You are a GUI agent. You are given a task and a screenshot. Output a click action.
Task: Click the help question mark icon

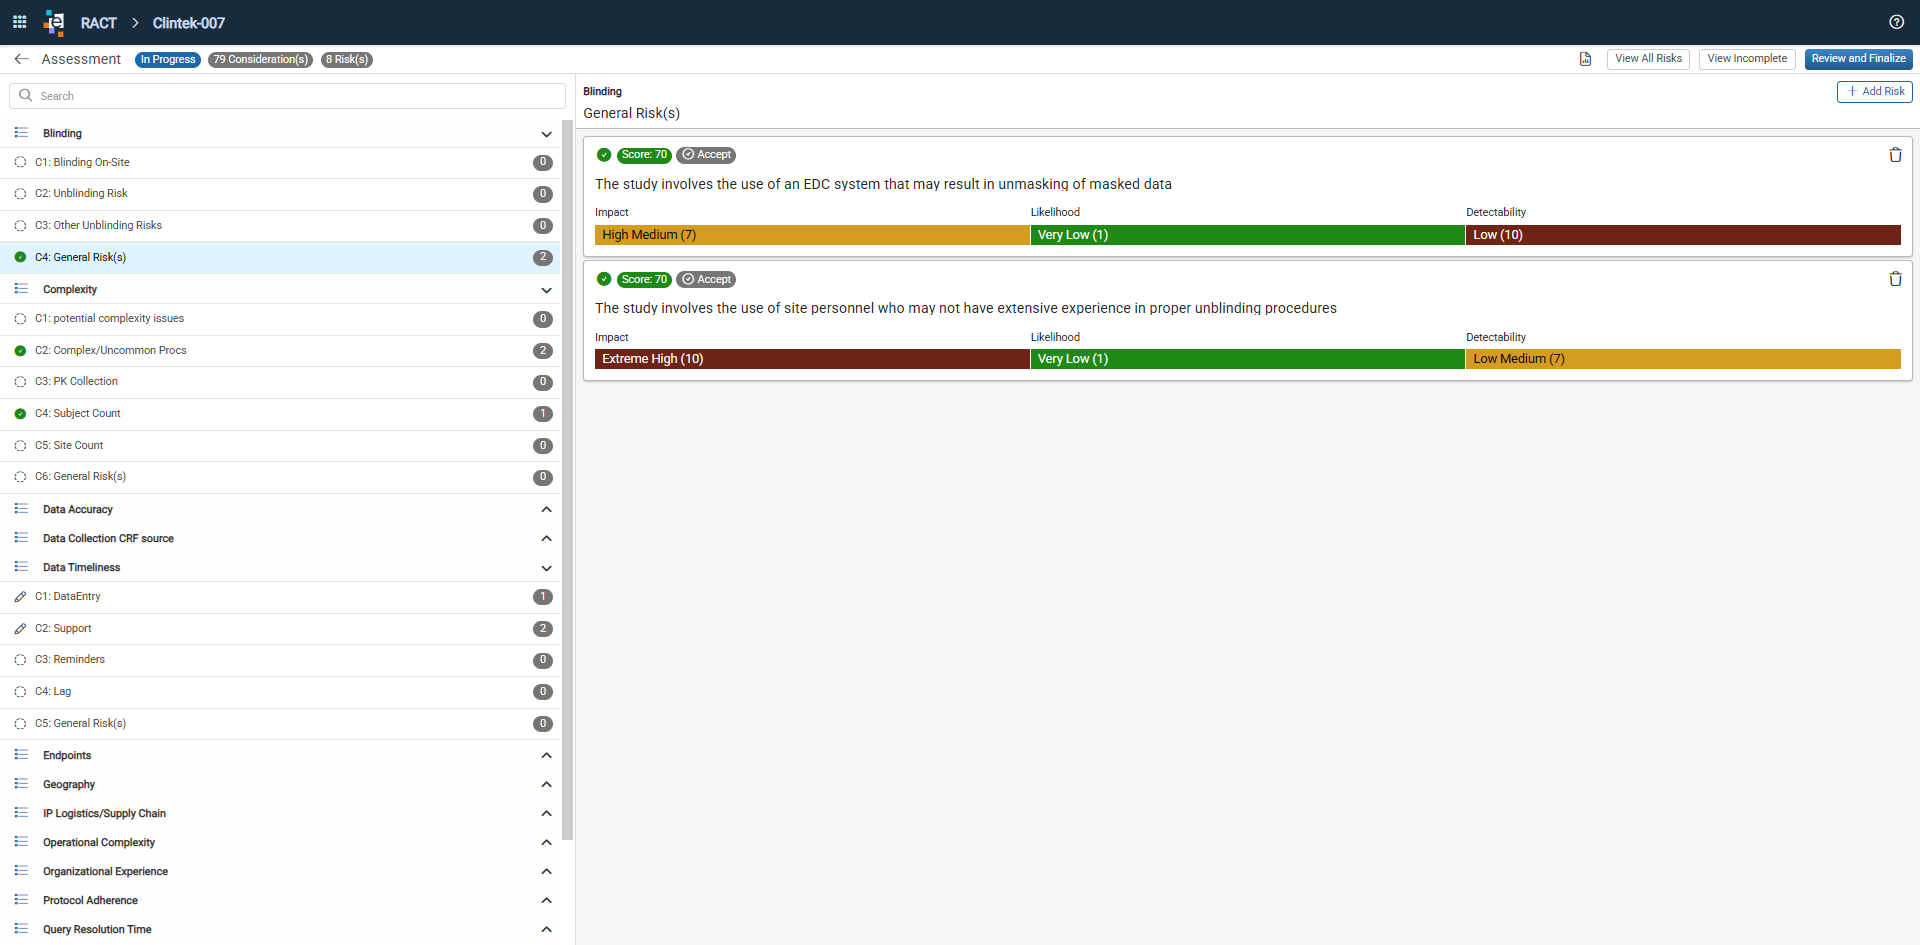(1896, 22)
